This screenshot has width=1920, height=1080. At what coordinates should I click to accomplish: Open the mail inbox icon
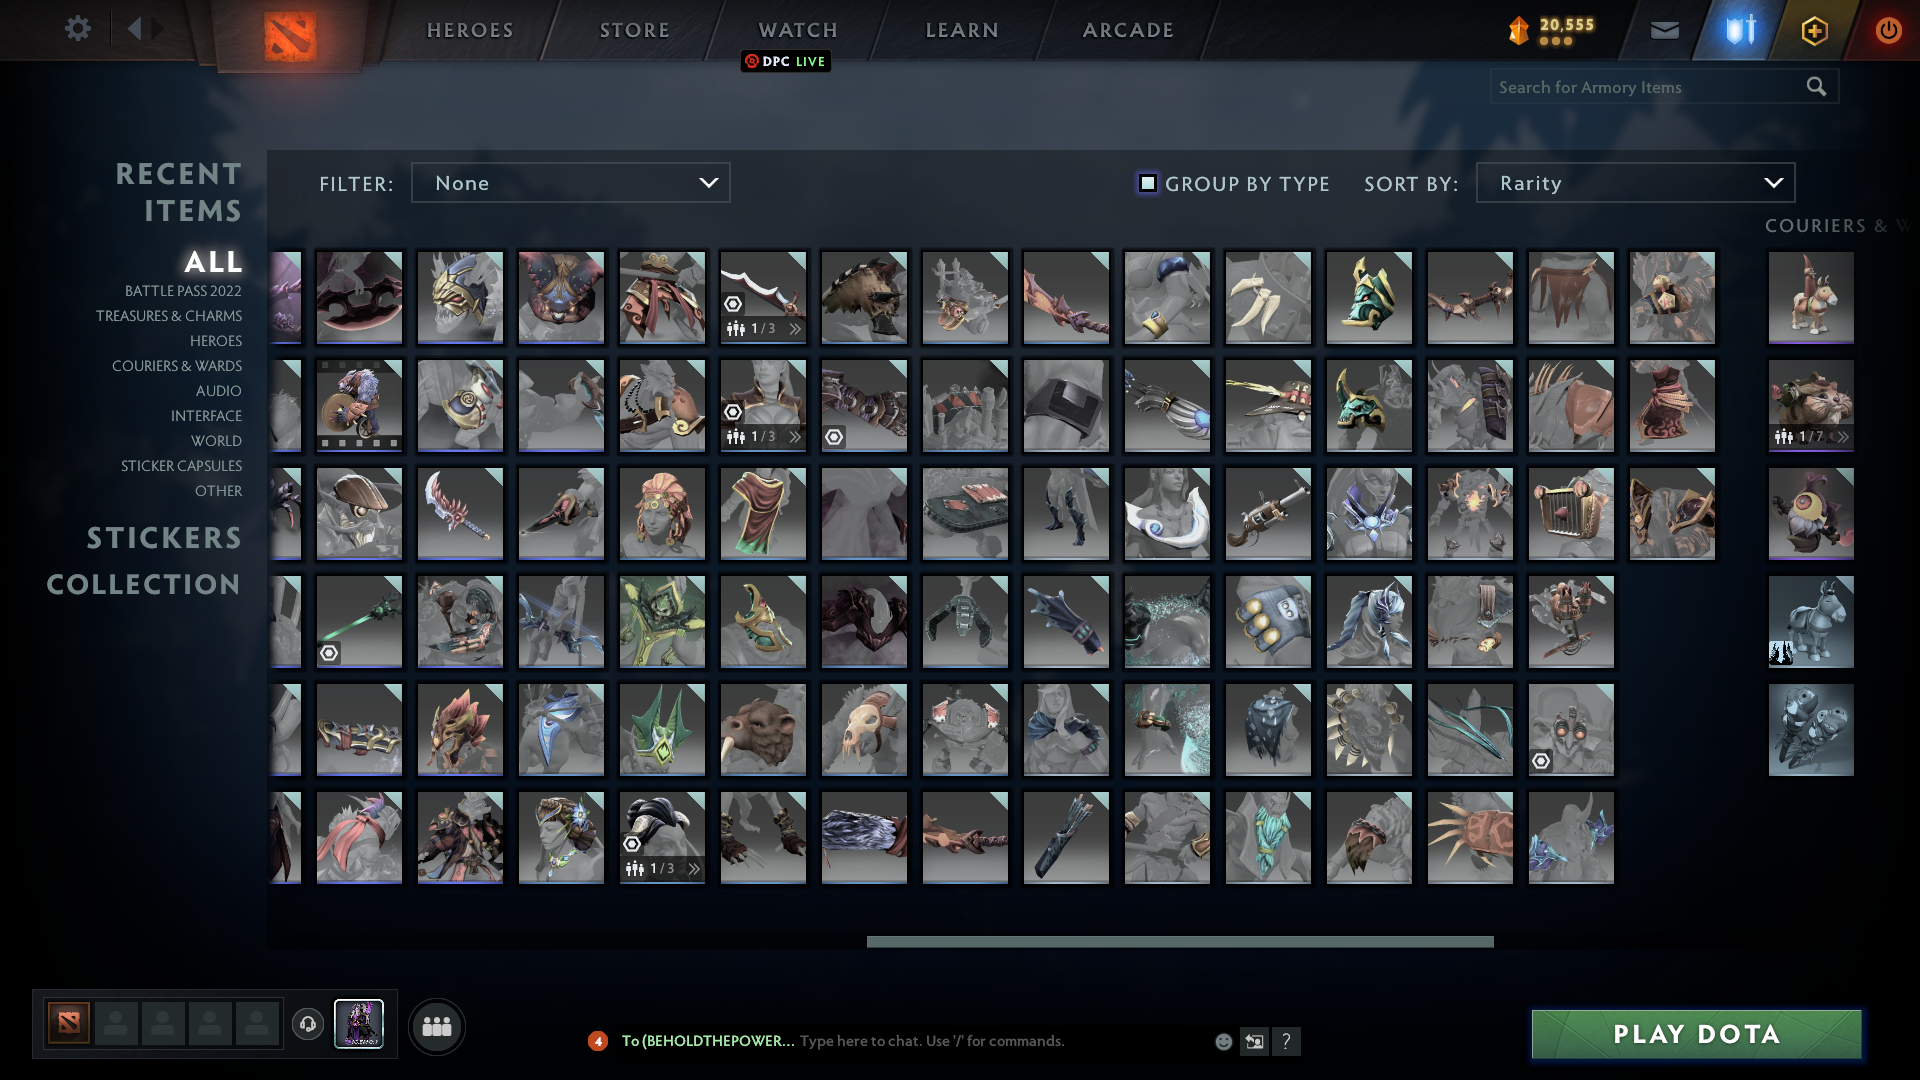(x=1664, y=30)
